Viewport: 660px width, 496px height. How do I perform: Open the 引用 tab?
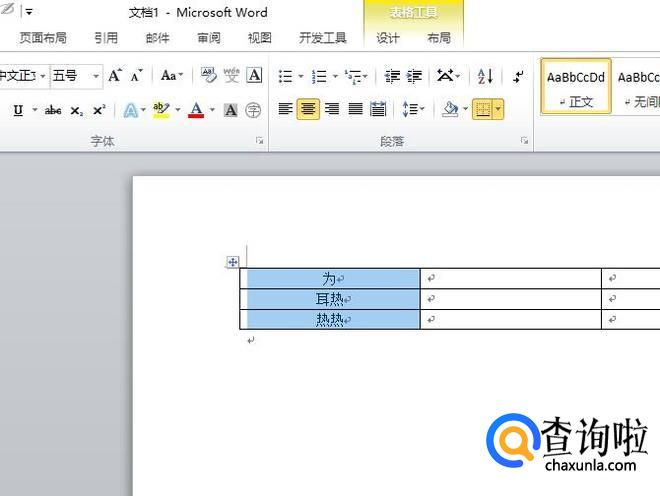click(x=106, y=37)
